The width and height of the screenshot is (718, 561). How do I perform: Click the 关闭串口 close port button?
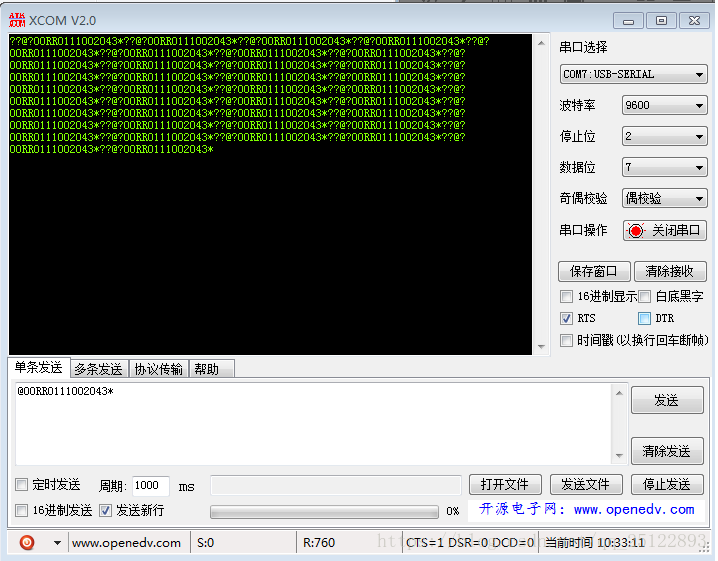pos(664,230)
